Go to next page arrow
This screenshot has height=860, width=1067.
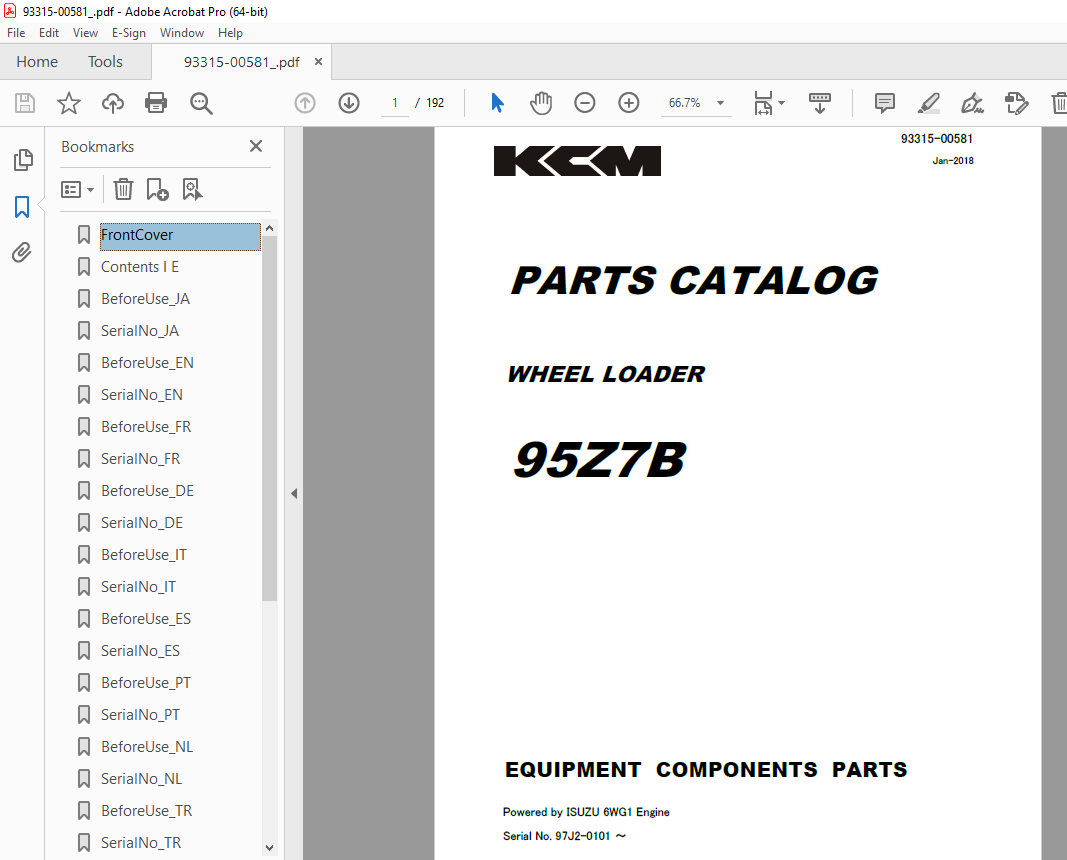coord(349,103)
